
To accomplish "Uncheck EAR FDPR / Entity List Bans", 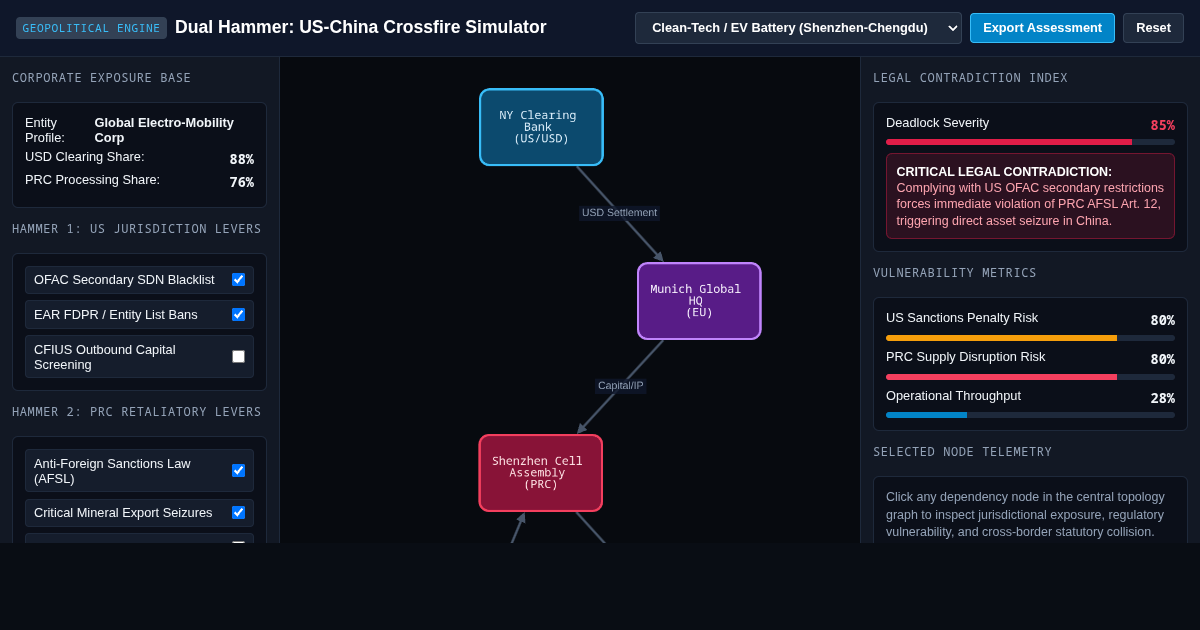I will tap(238, 314).
